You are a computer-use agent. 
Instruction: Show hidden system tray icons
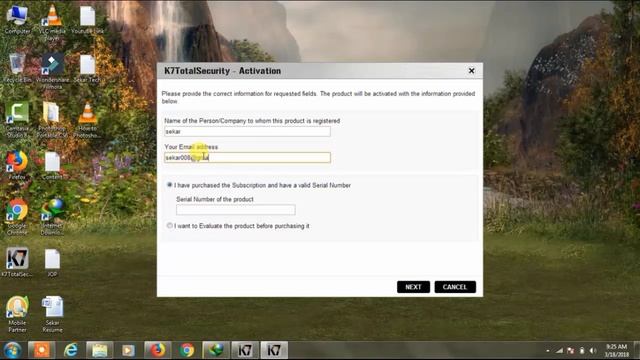(x=548, y=351)
